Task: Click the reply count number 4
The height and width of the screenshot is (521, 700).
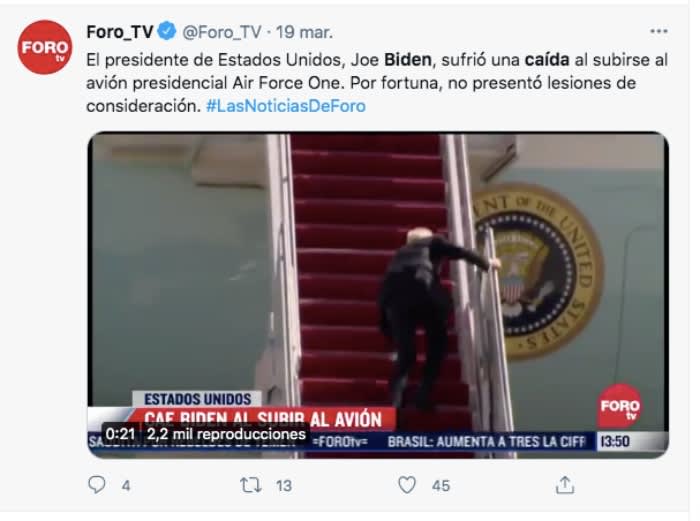Action: pyautogui.click(x=126, y=486)
